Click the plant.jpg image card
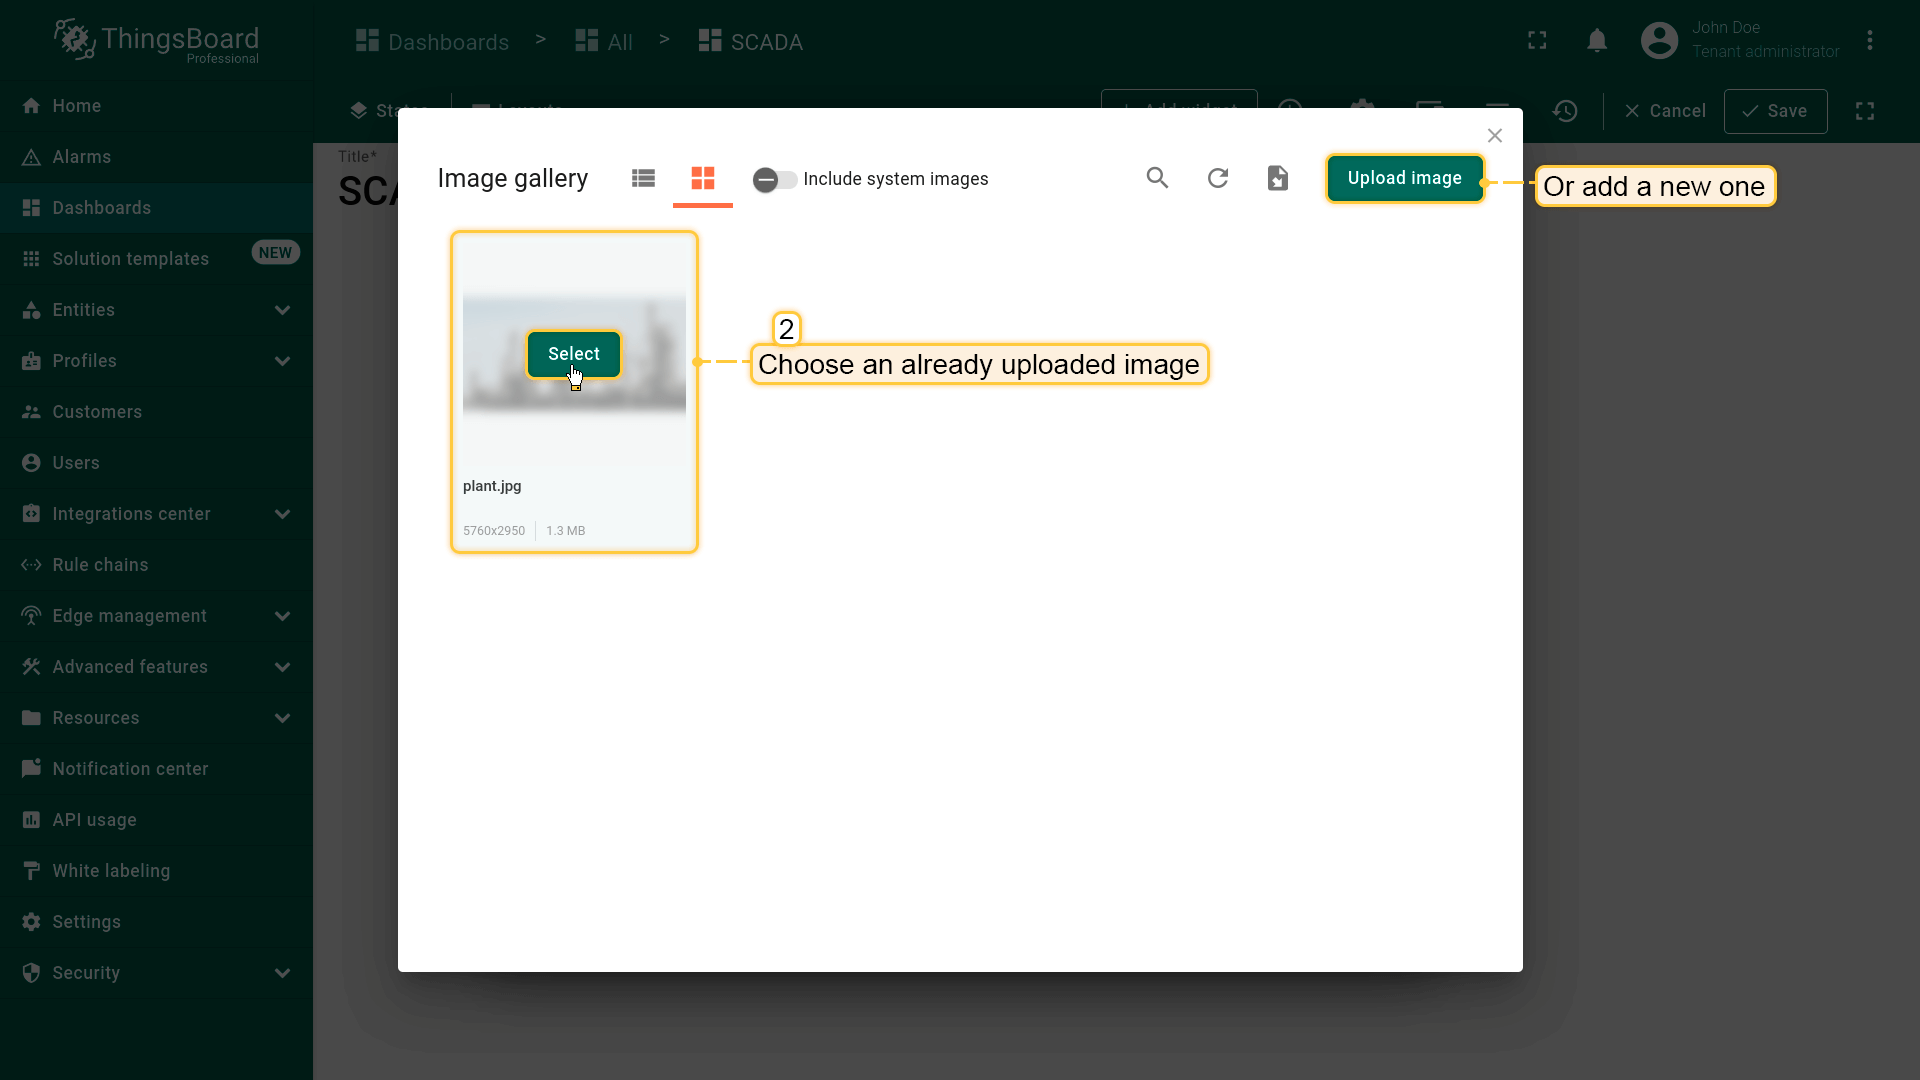Viewport: 1920px width, 1080px height. pos(574,440)
